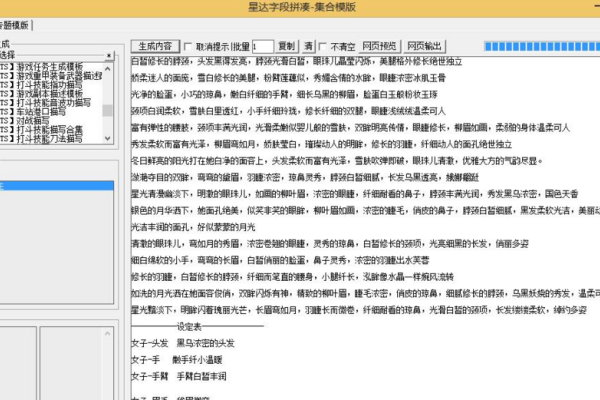Click 女子-手 嫩手纤小温暖 row
The image size is (600, 400).
click(x=177, y=360)
